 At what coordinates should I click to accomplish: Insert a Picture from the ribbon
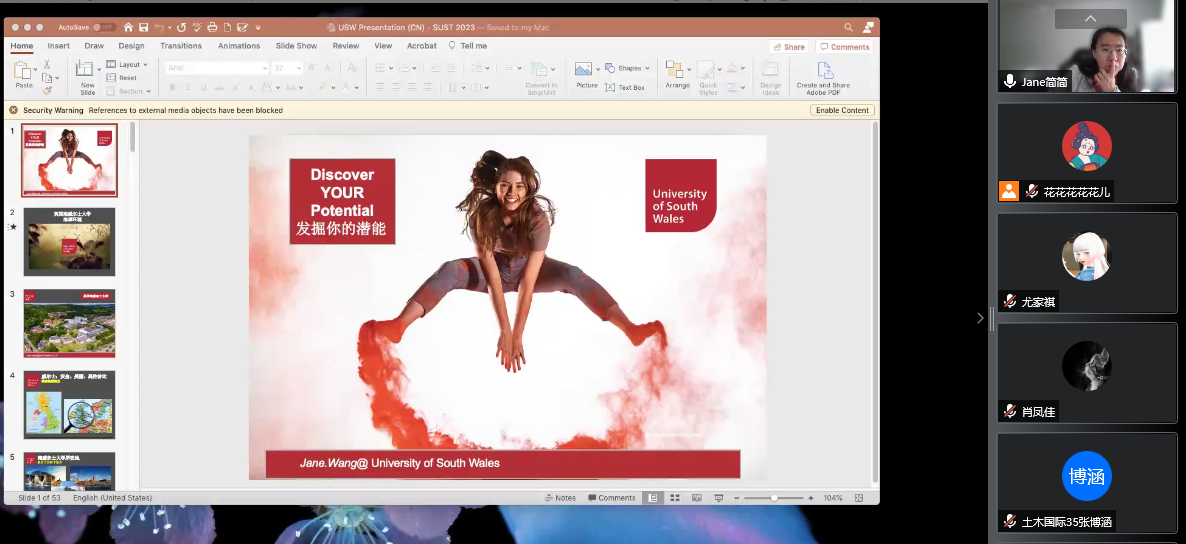[x=587, y=76]
